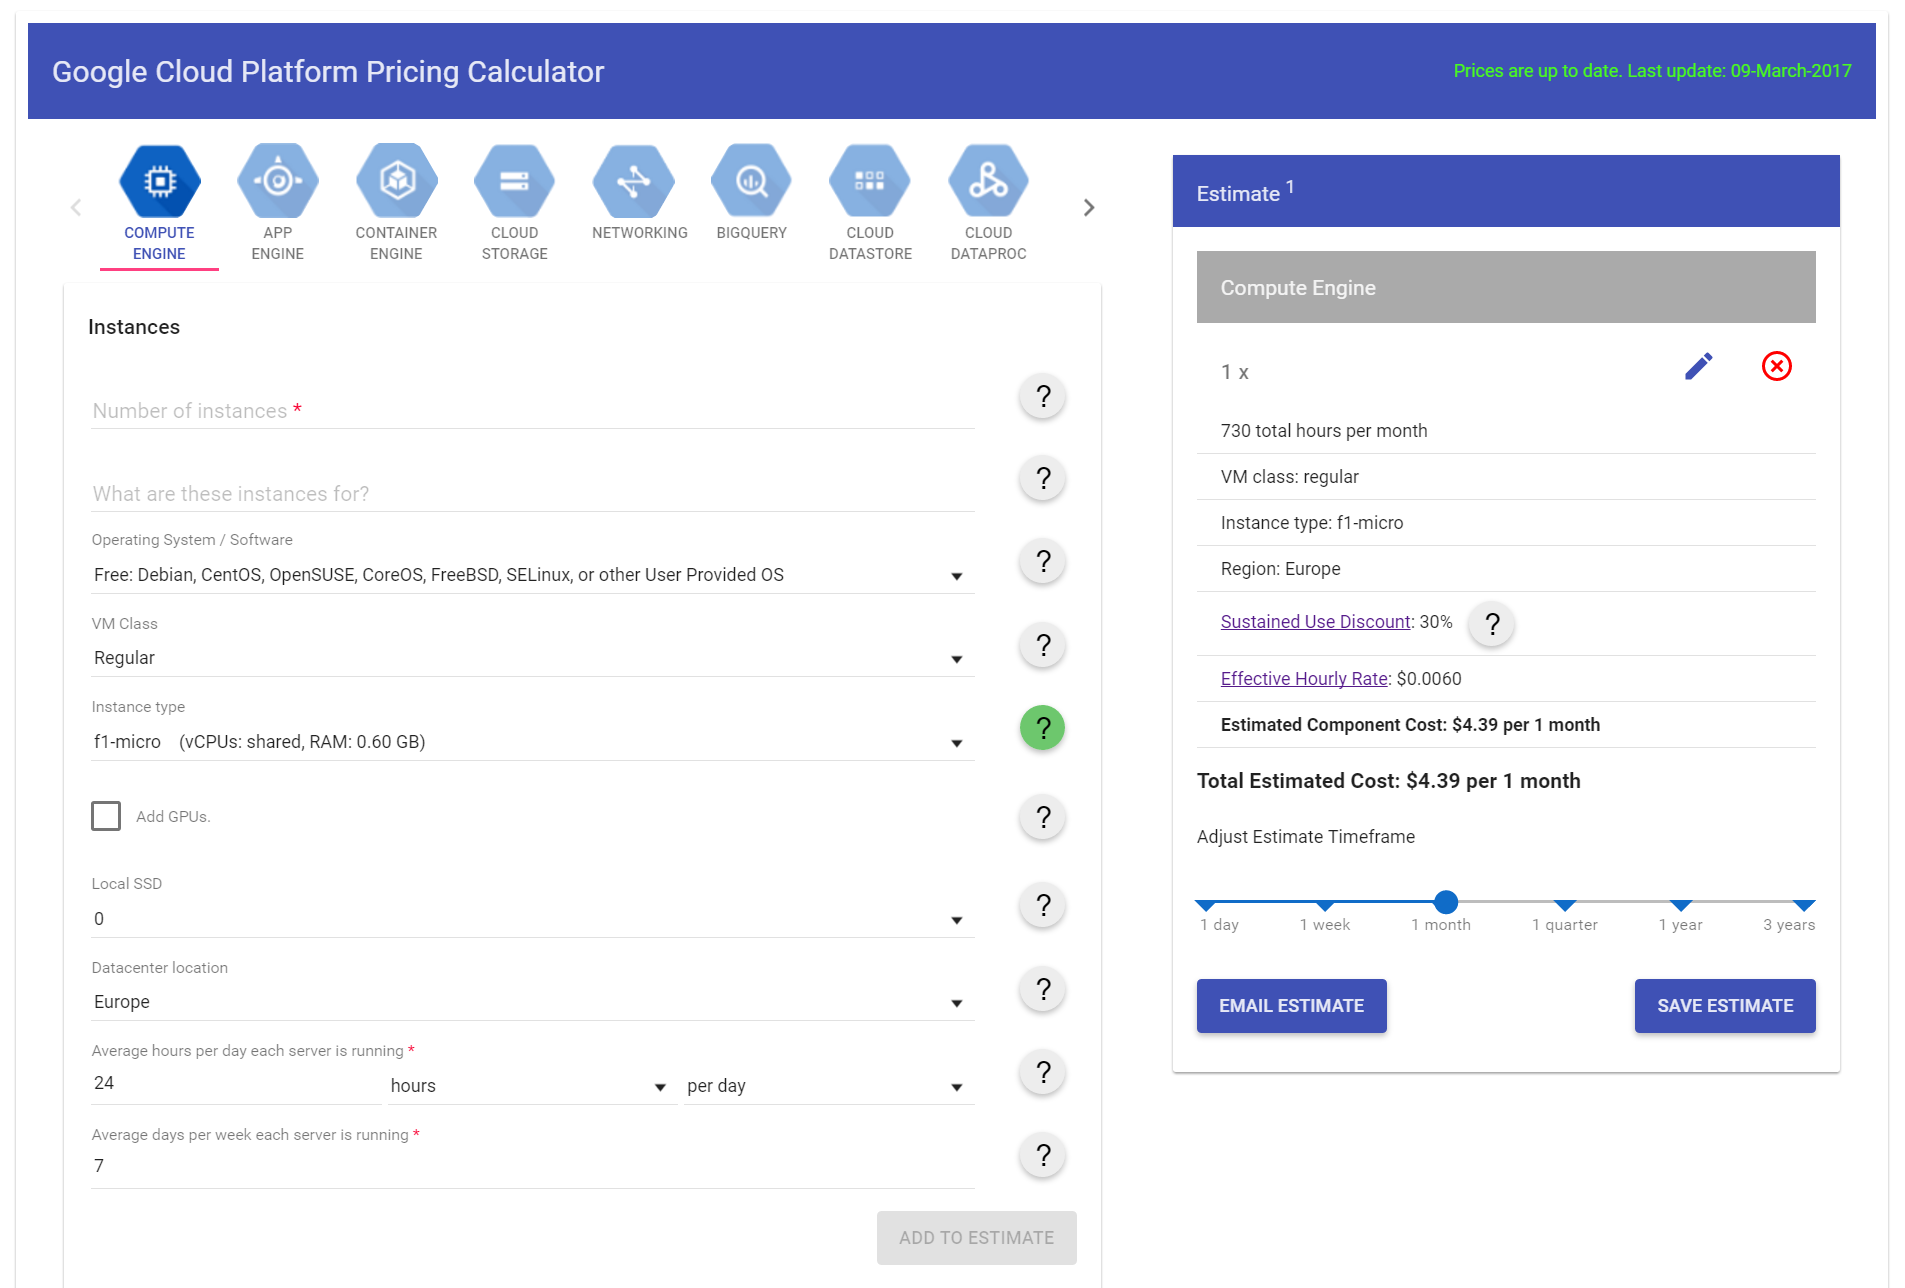Click the Number of instances field
The width and height of the screenshot is (1905, 1288).
(x=532, y=411)
